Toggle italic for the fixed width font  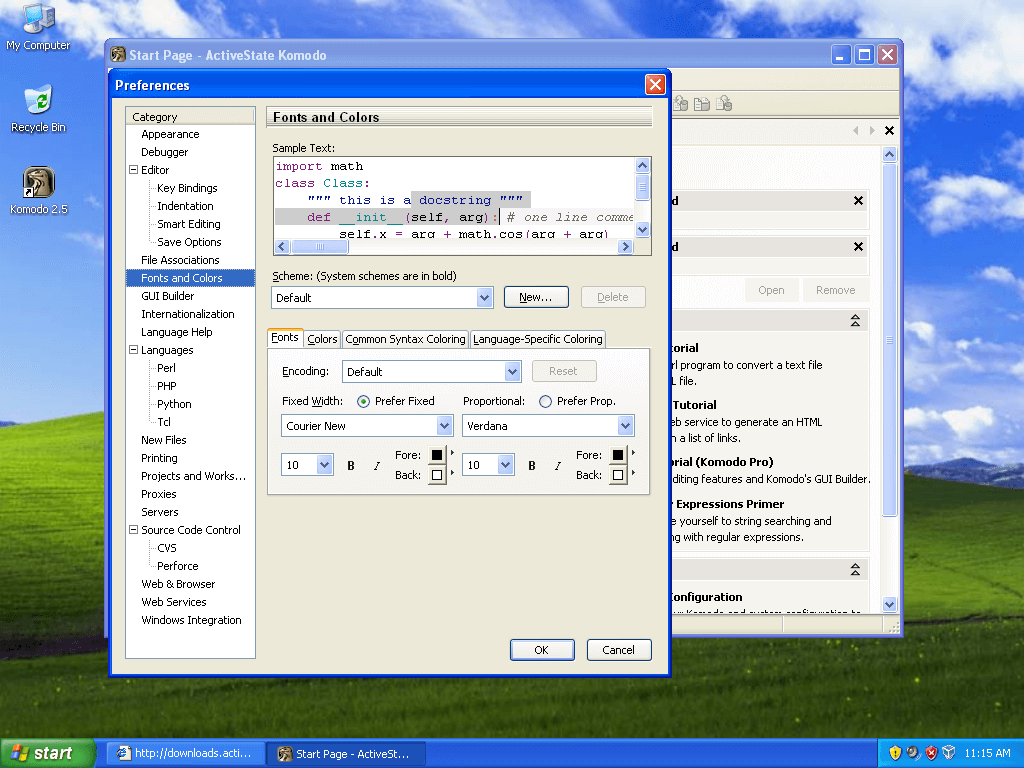pos(376,466)
